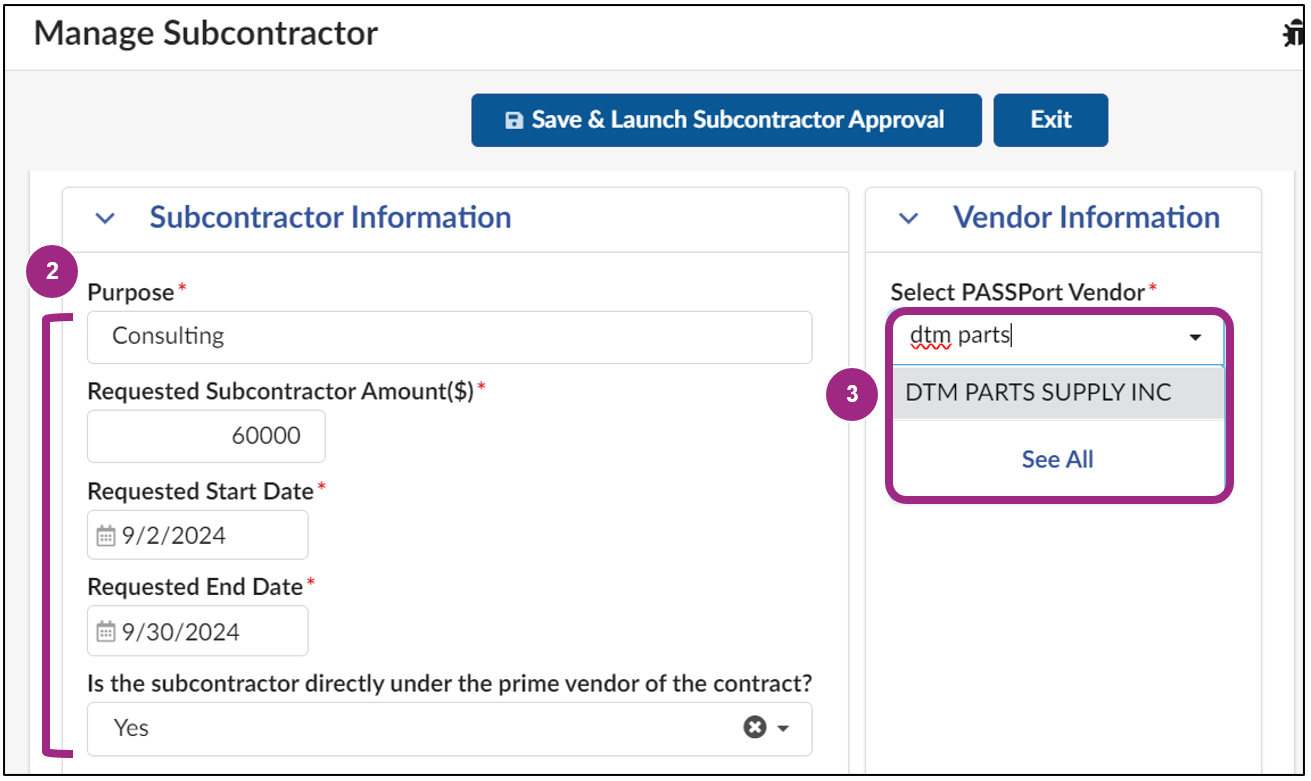Viewport: 1311px width, 781px height.
Task: Open the calendar icon for Requested End Date
Action: tap(103, 631)
